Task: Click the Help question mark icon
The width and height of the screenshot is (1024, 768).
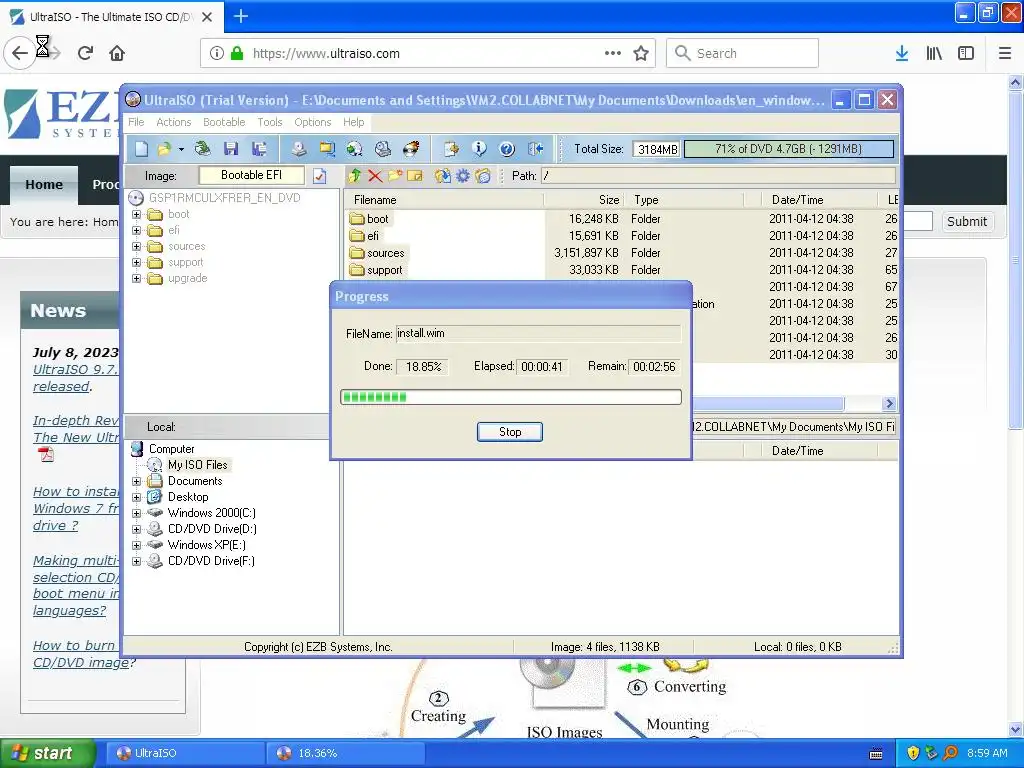Action: [507, 149]
